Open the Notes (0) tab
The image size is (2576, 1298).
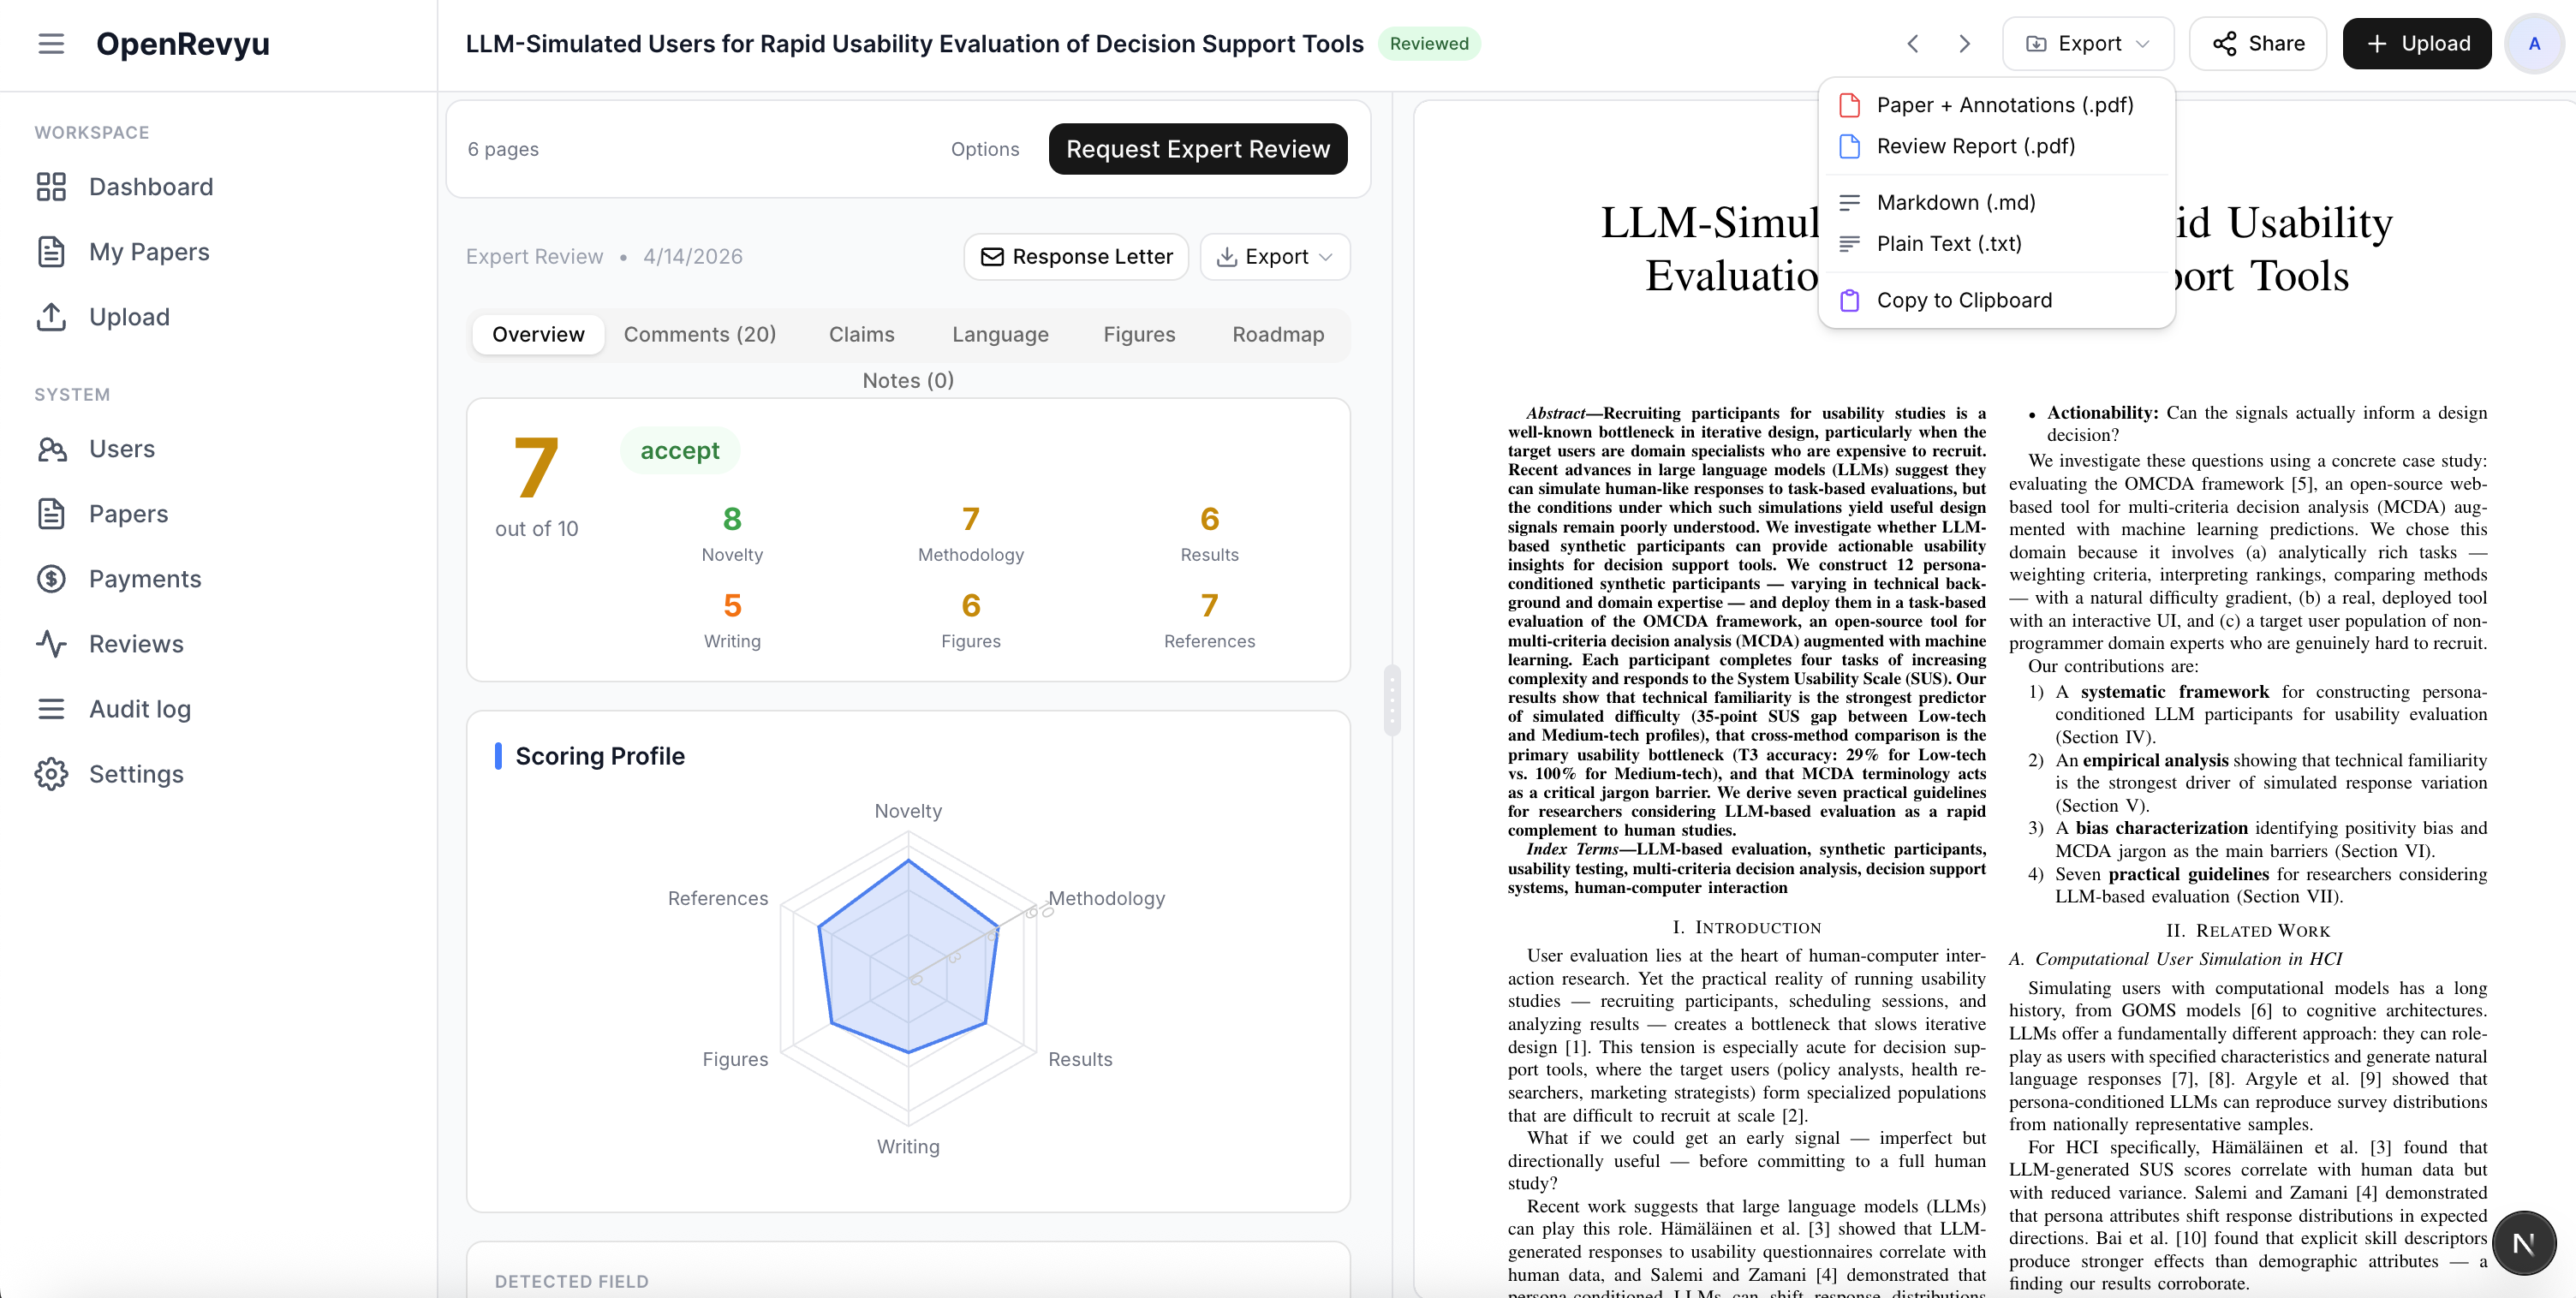[x=908, y=381]
